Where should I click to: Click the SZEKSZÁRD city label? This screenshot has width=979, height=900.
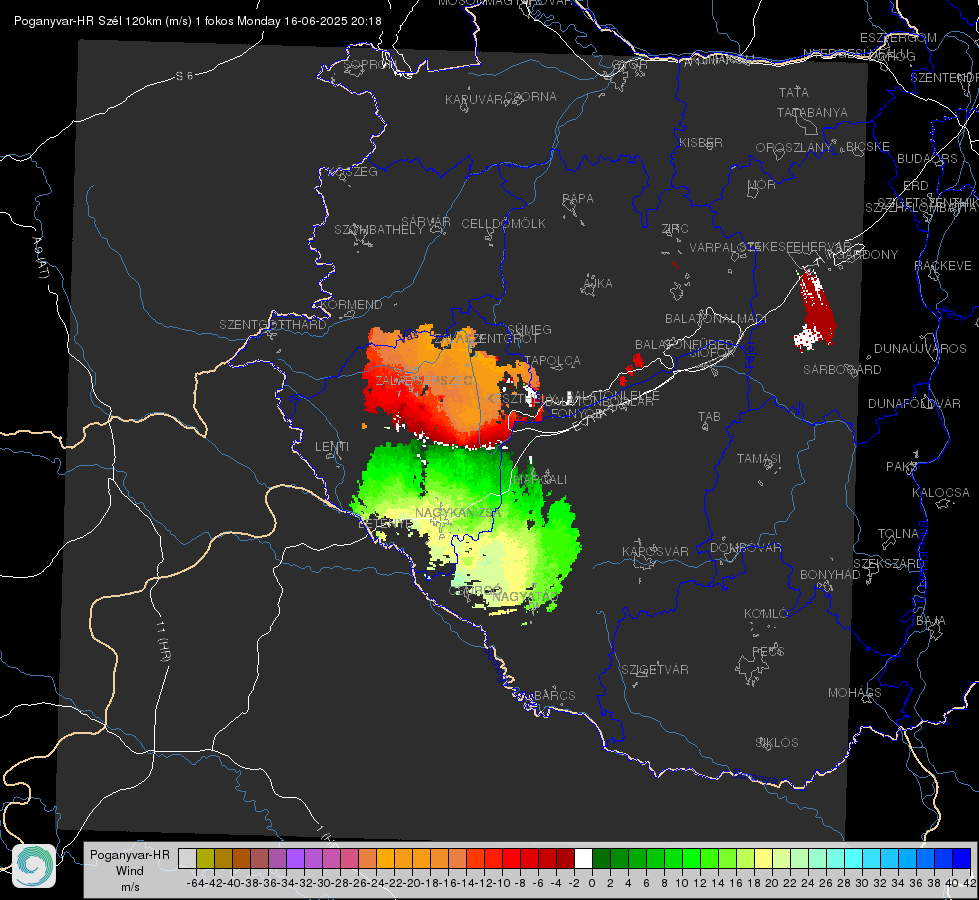pos(889,564)
